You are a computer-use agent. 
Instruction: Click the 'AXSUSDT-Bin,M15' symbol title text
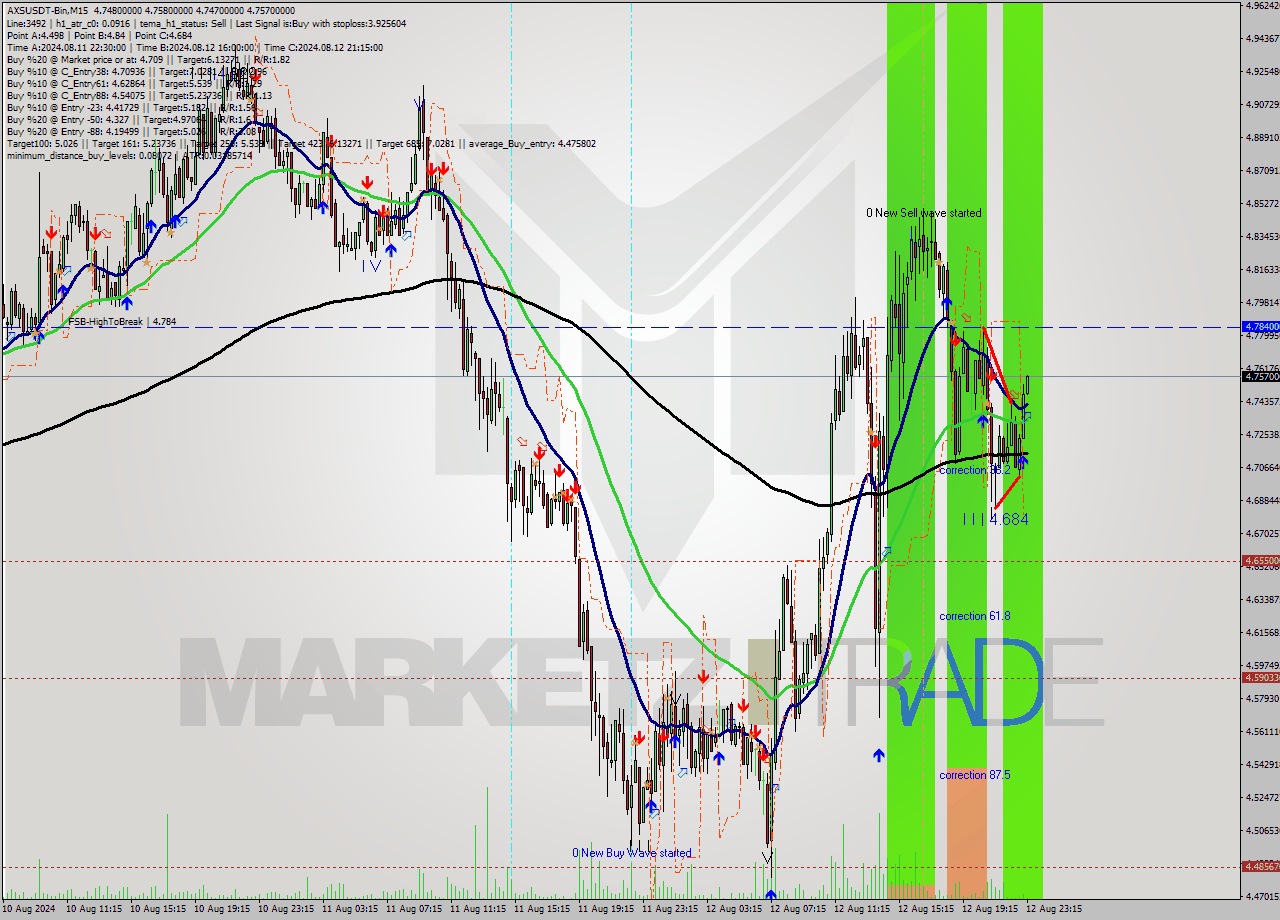click(46, 10)
